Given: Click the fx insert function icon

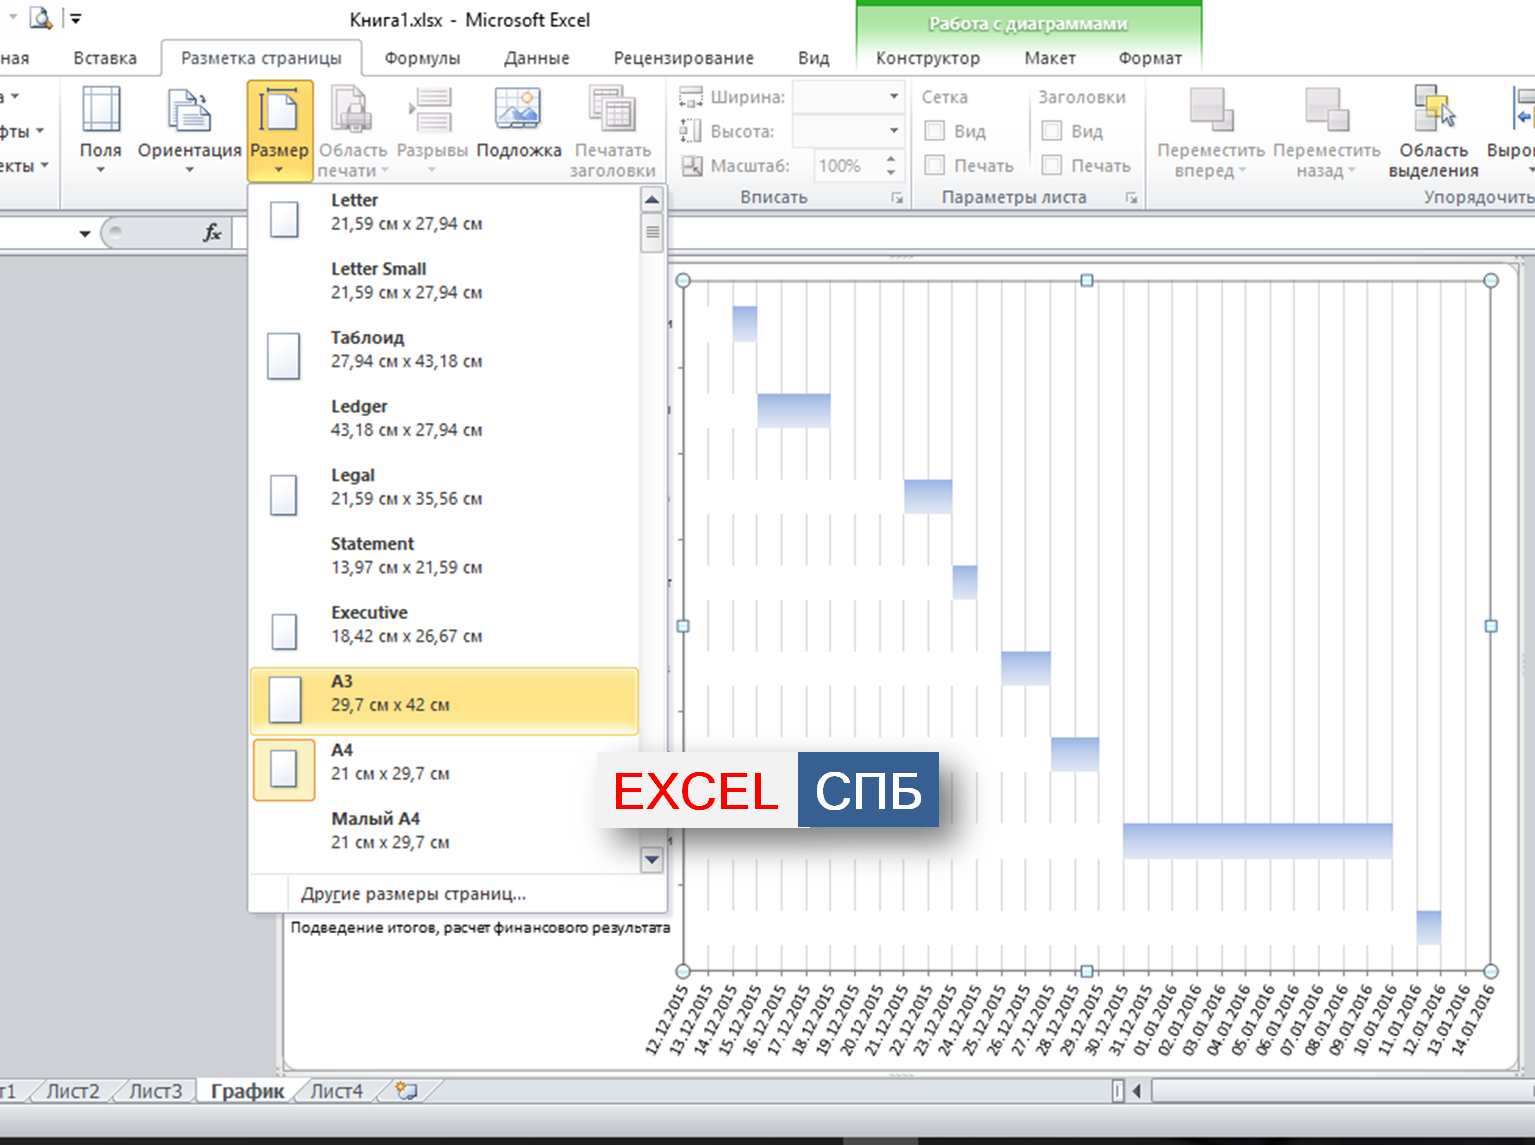Looking at the screenshot, I should click(x=212, y=233).
